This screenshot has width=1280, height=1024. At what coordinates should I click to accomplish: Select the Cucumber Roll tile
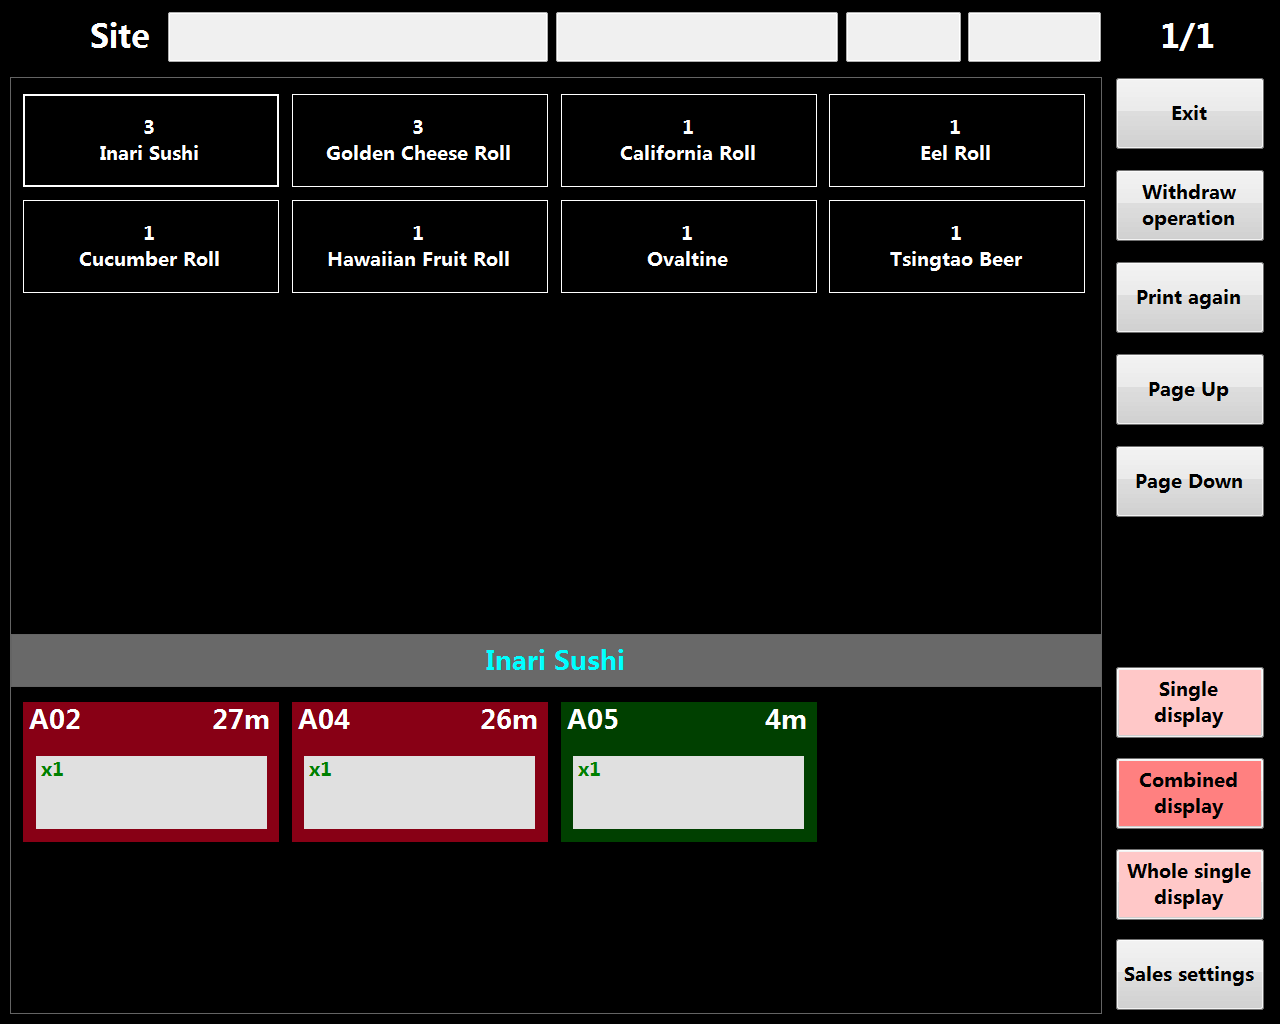coord(151,246)
